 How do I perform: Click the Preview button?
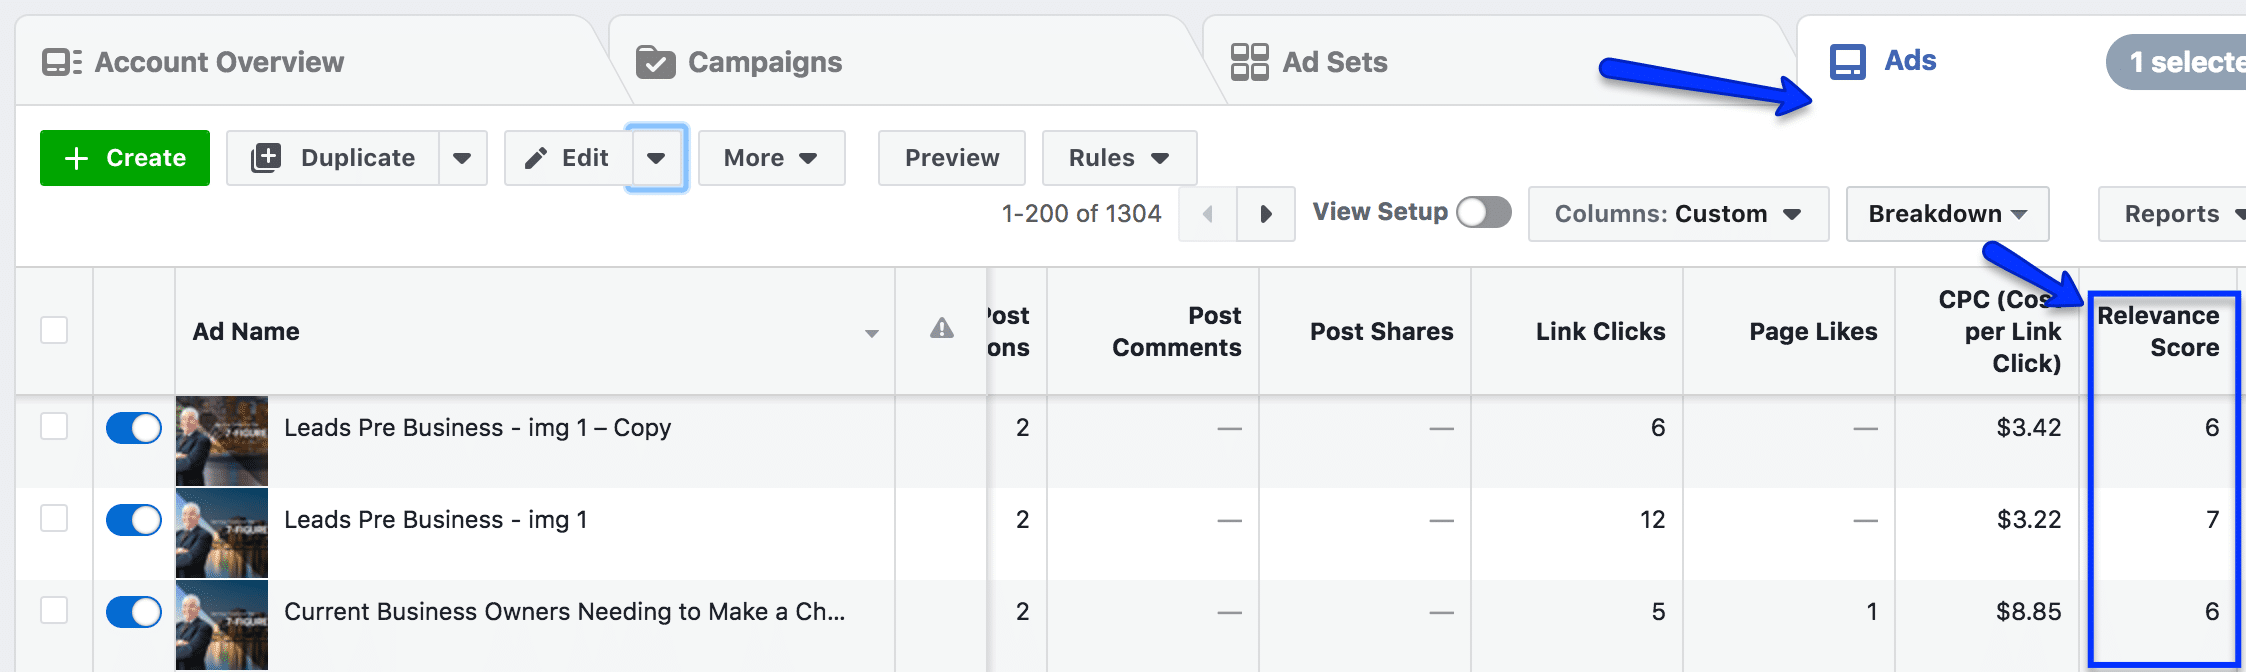(952, 158)
